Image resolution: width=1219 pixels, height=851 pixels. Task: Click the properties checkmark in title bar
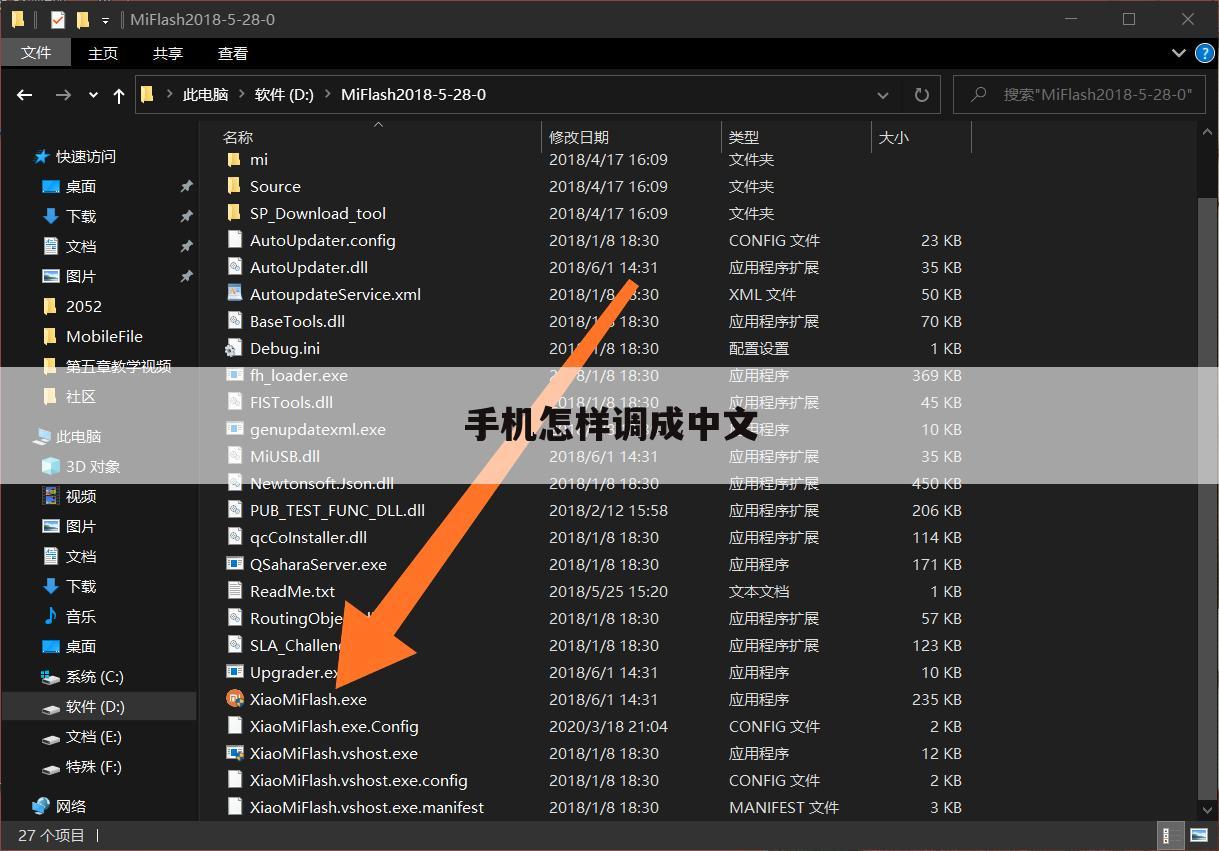(57, 19)
